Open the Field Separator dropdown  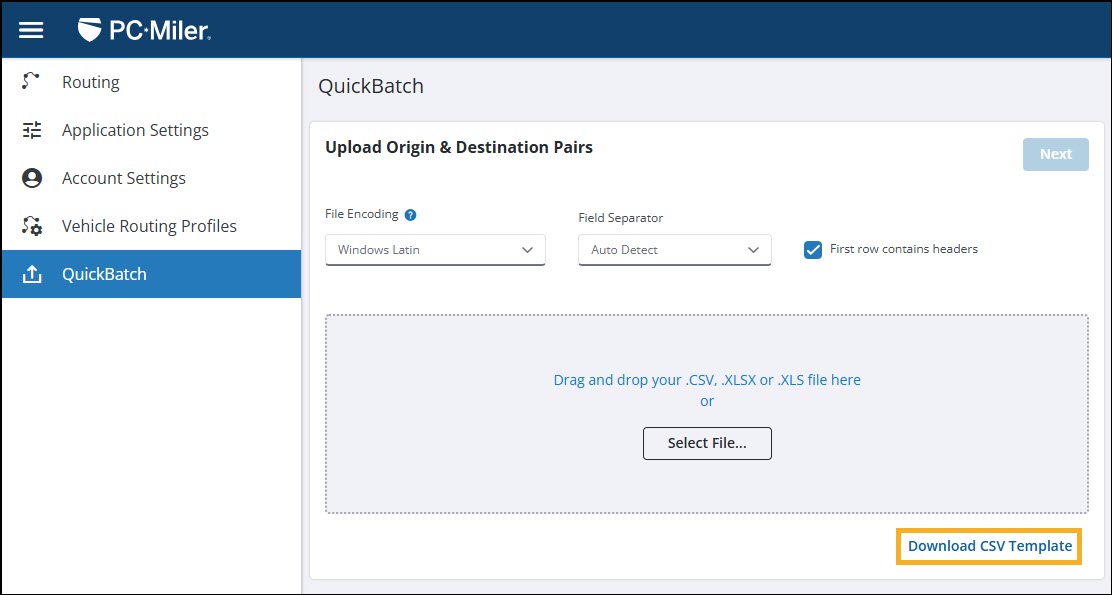(x=674, y=249)
